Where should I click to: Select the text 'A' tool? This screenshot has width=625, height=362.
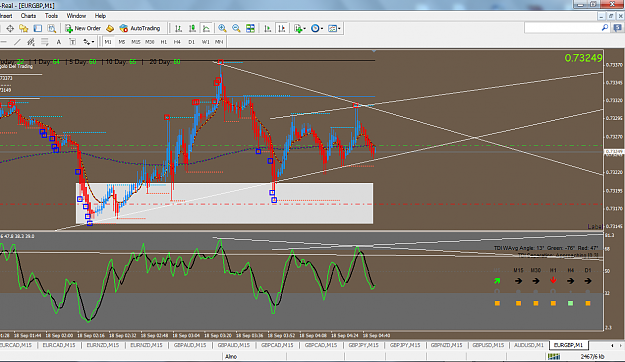(59, 42)
